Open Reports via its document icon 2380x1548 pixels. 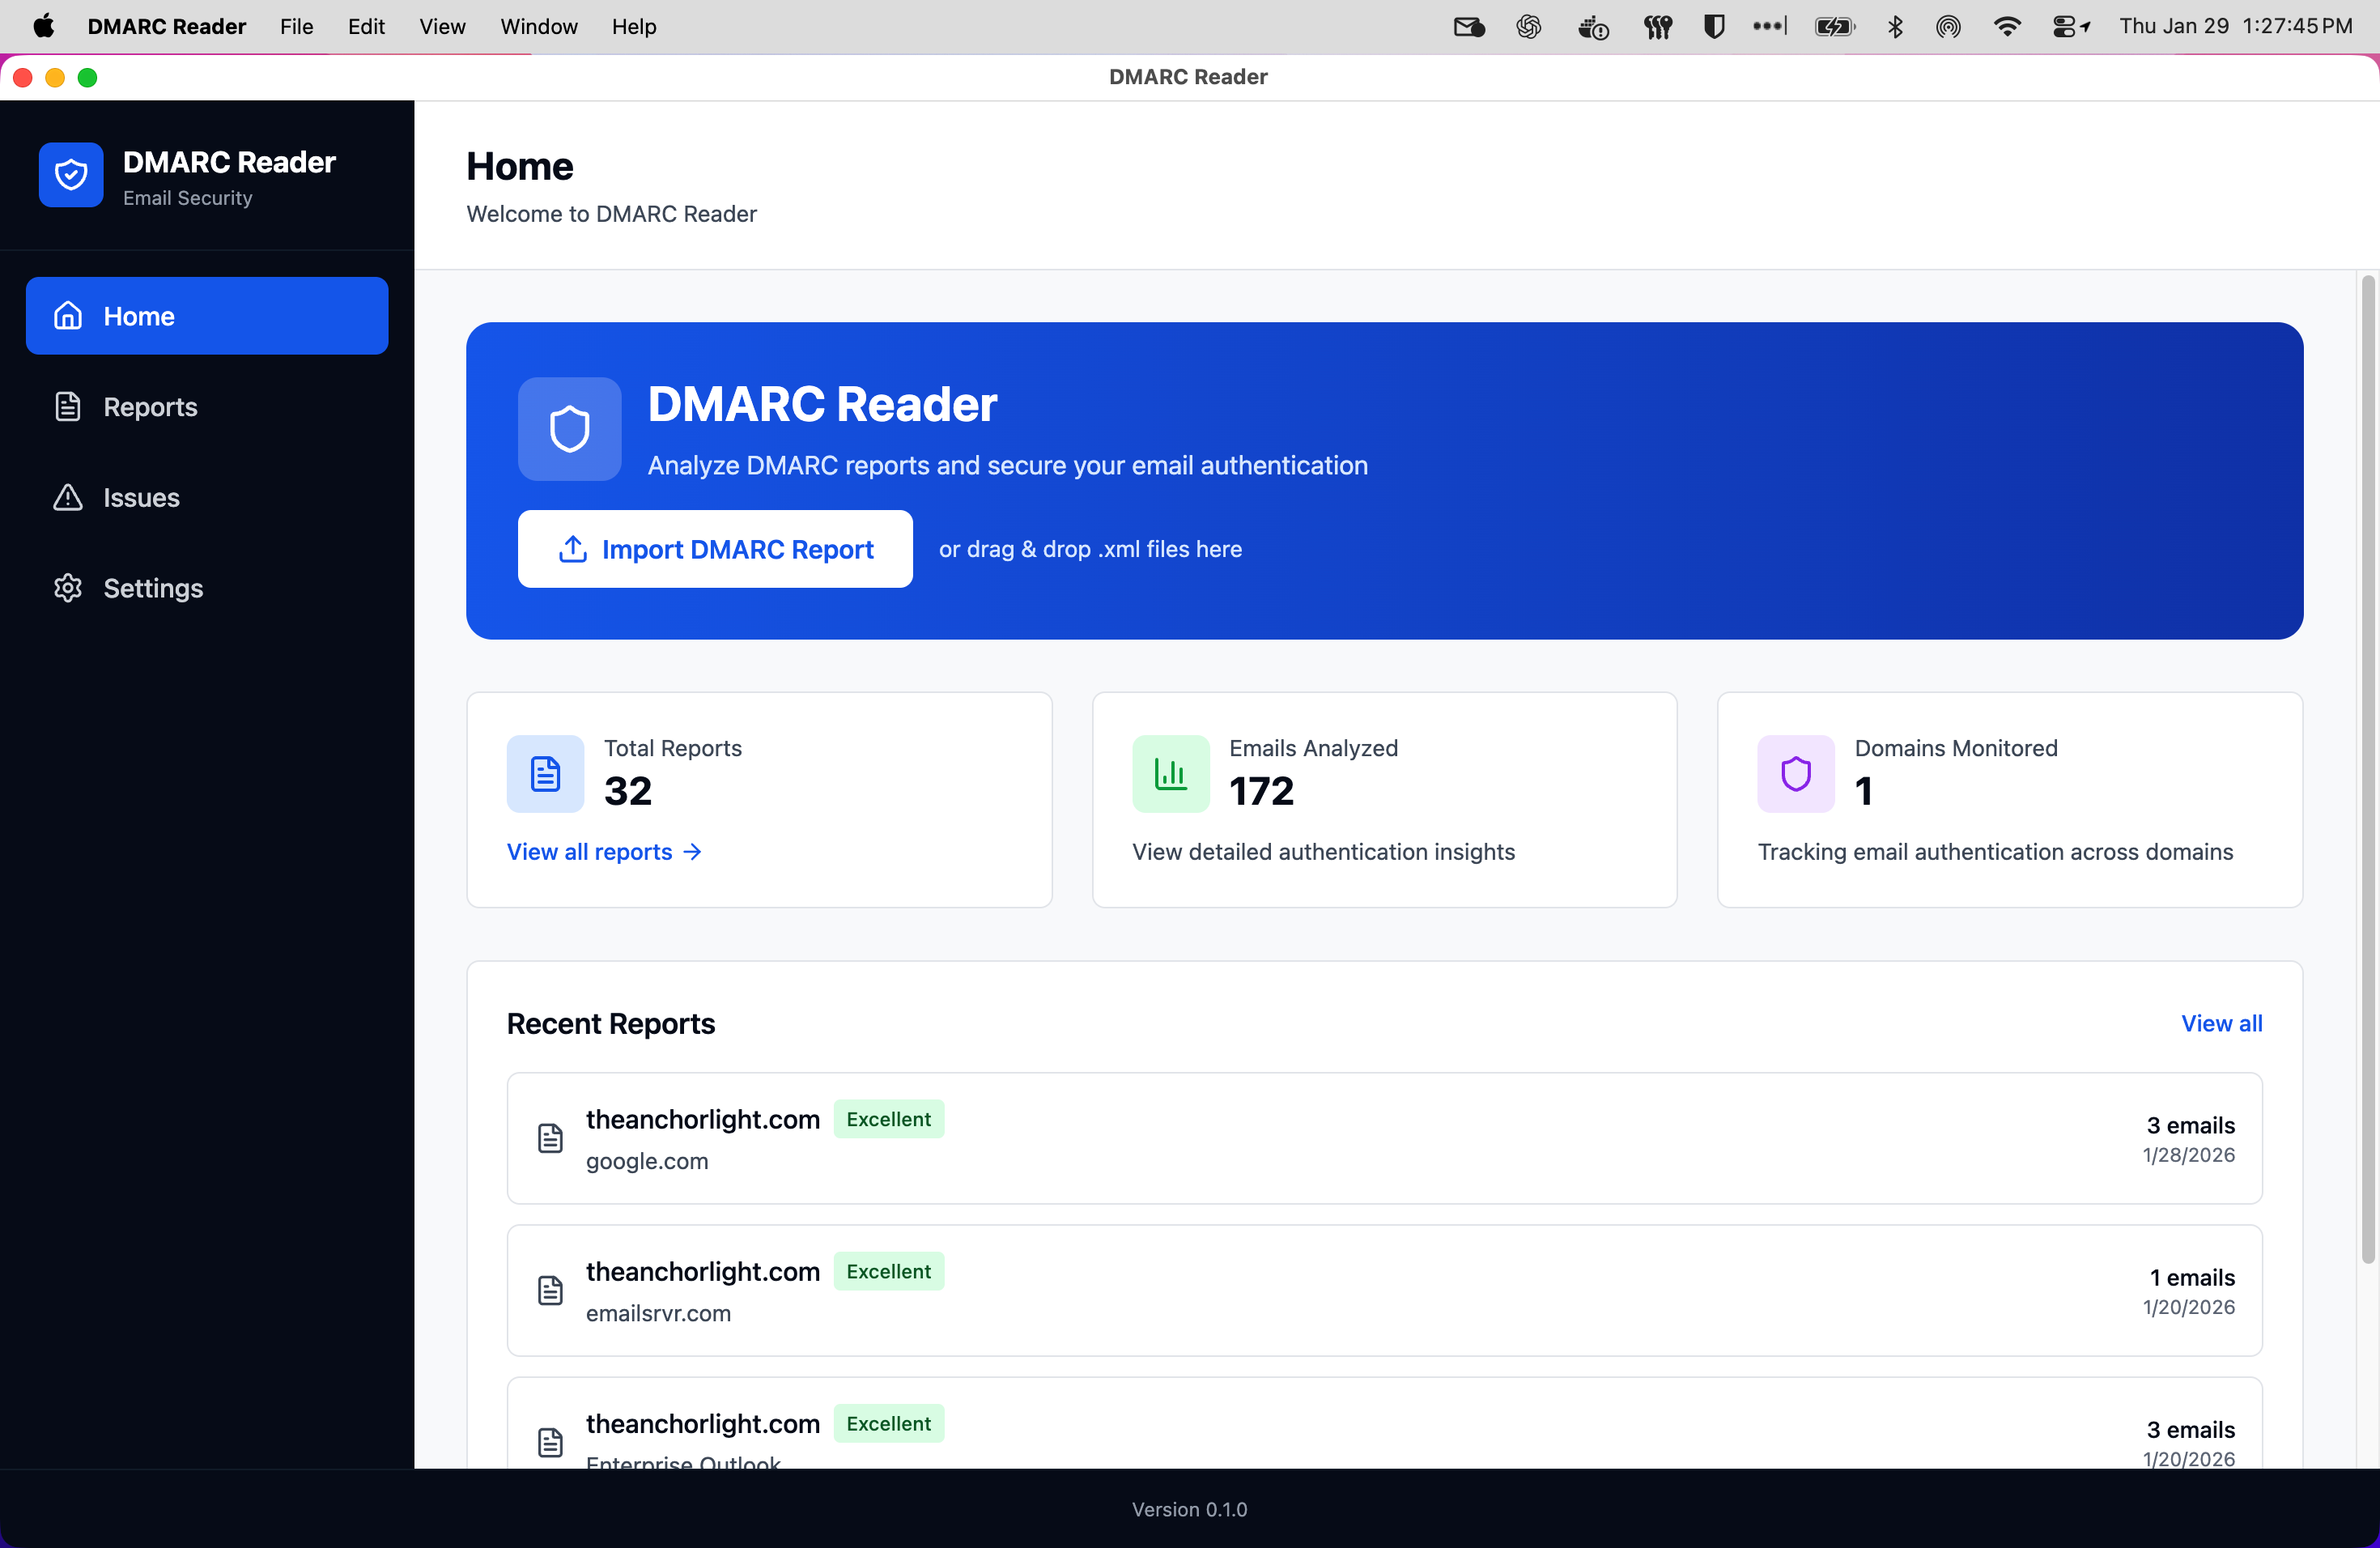point(67,406)
